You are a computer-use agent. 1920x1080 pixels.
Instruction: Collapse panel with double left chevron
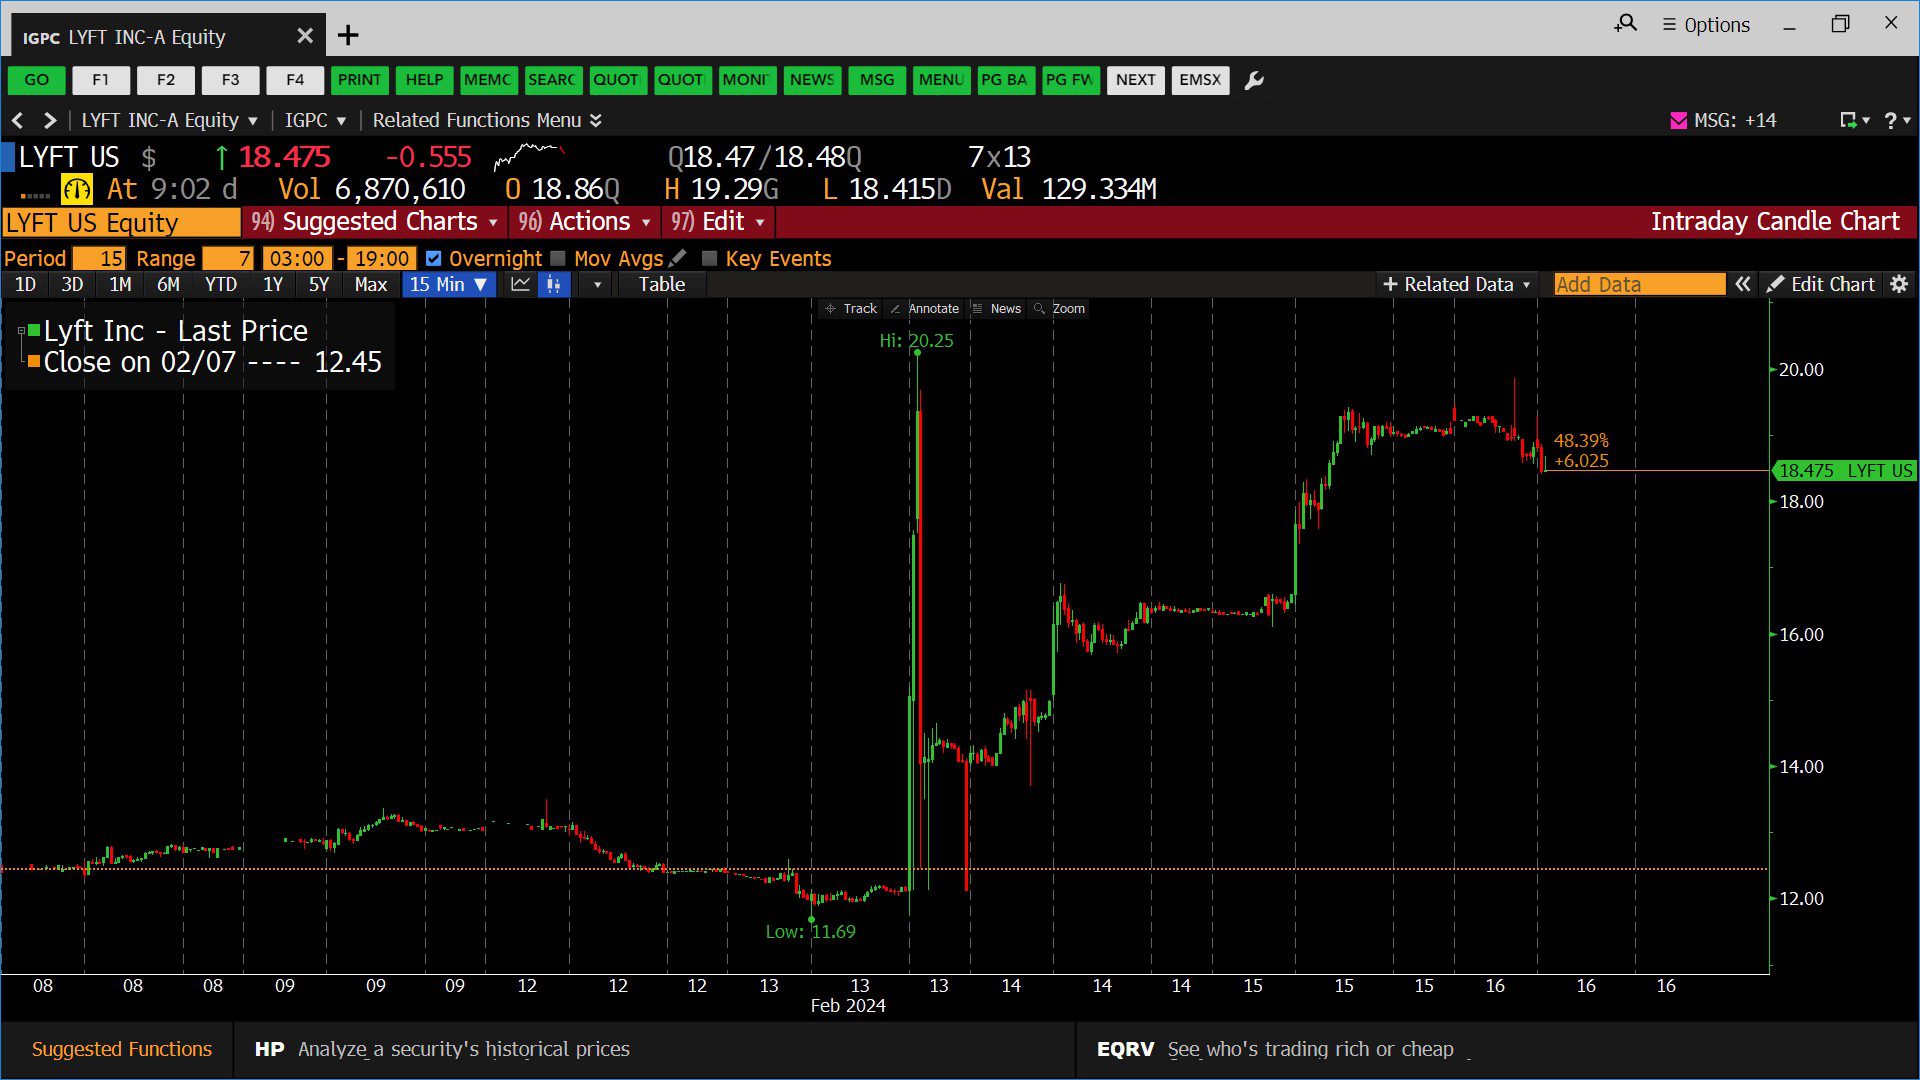(1743, 284)
